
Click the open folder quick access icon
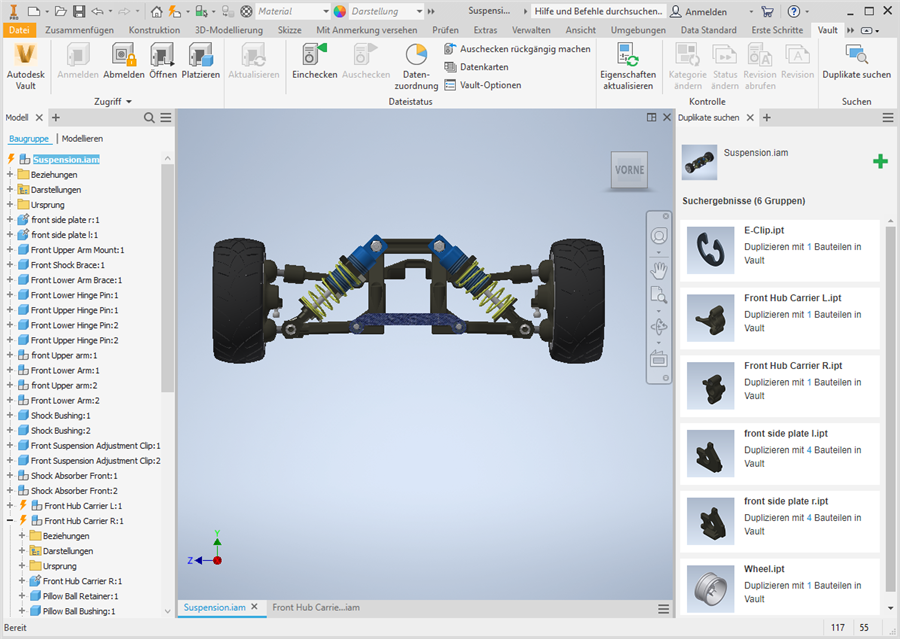pos(60,11)
